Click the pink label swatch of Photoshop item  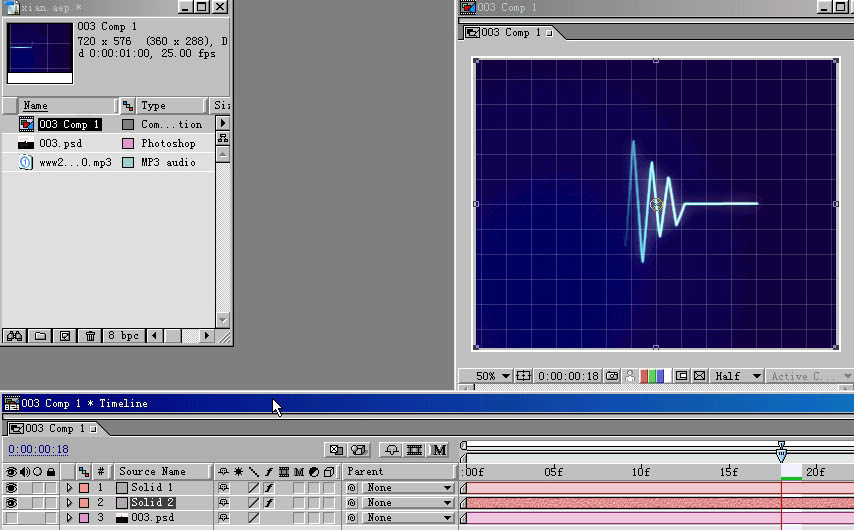[x=128, y=143]
